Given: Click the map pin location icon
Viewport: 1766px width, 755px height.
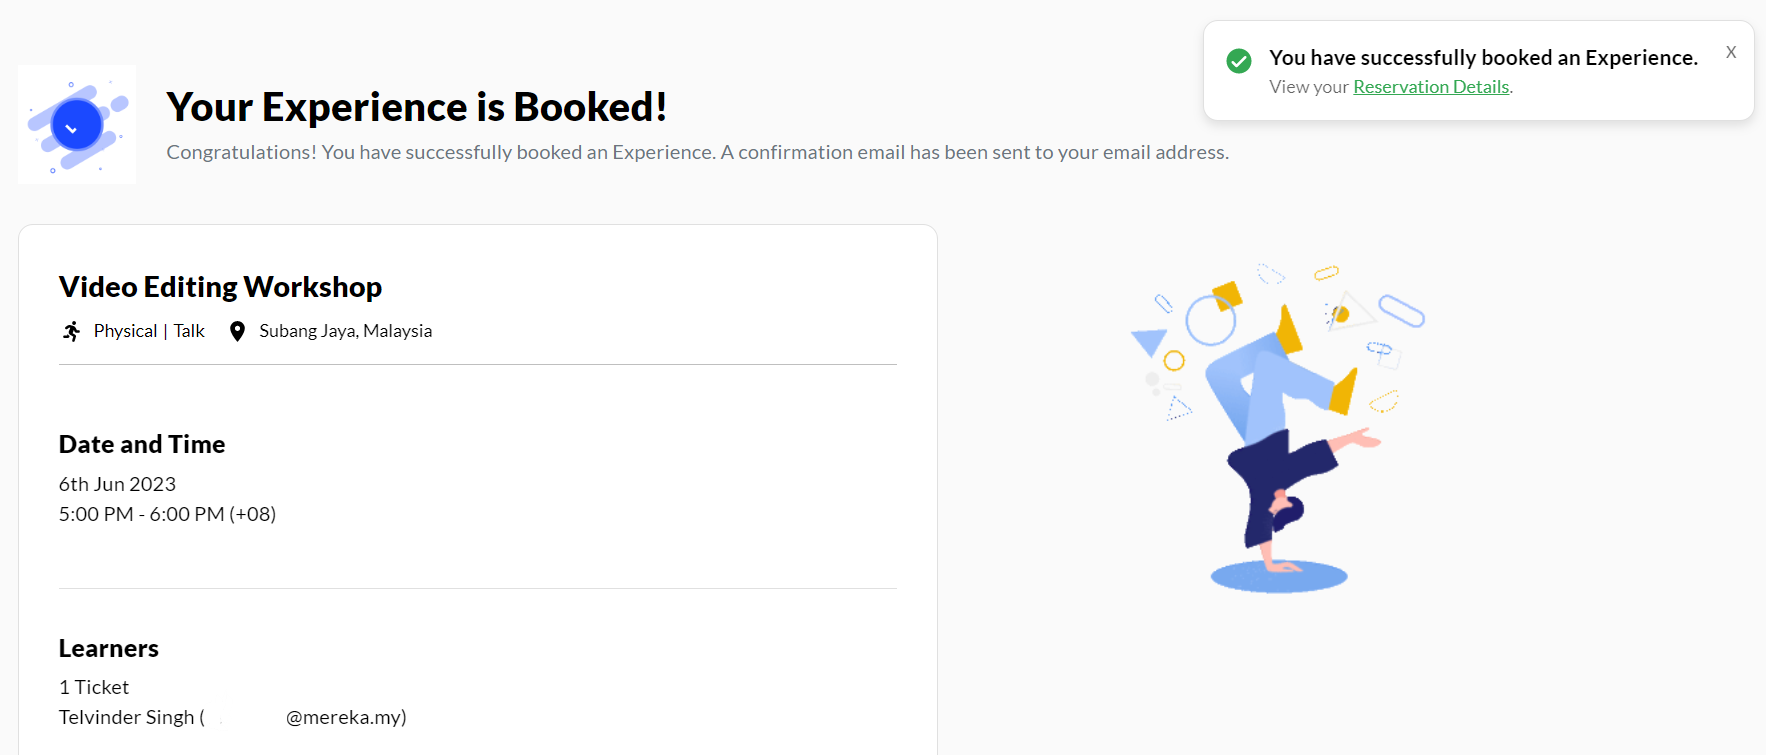Looking at the screenshot, I should [237, 331].
